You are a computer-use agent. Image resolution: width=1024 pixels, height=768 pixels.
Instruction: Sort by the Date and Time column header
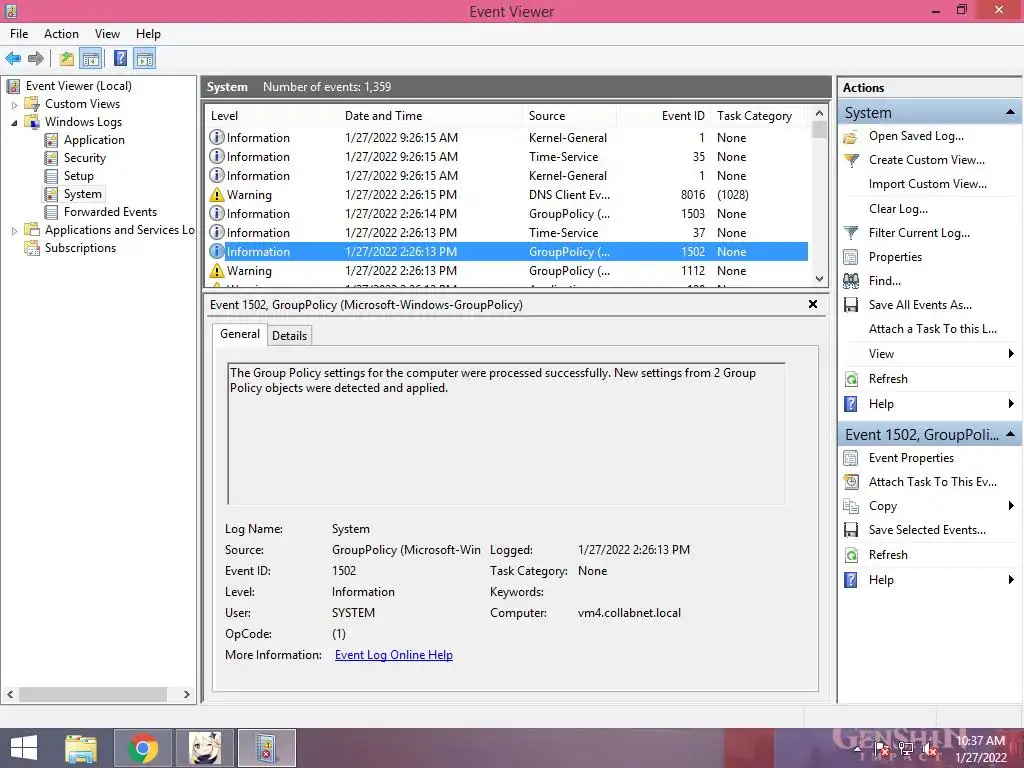431,116
